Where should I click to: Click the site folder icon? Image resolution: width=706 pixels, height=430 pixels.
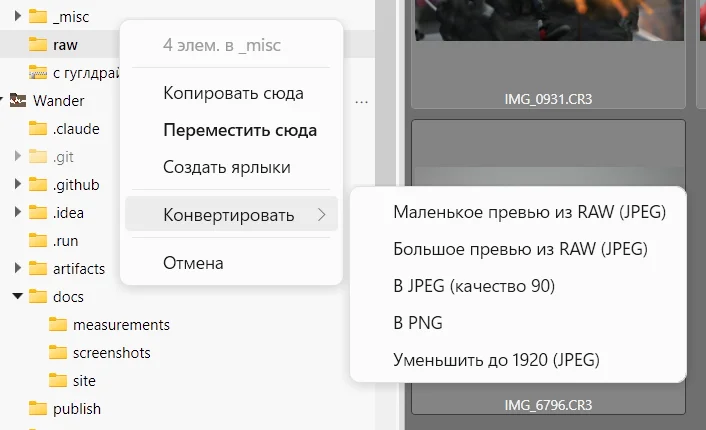pyautogui.click(x=58, y=380)
